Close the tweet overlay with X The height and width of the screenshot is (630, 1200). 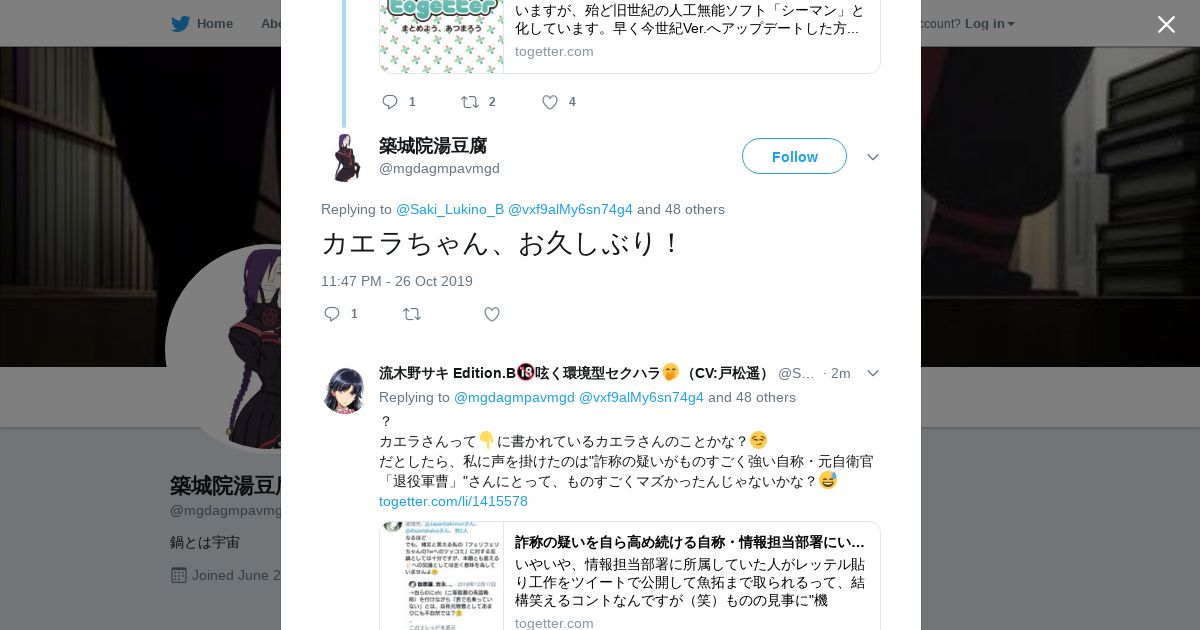click(x=1166, y=24)
